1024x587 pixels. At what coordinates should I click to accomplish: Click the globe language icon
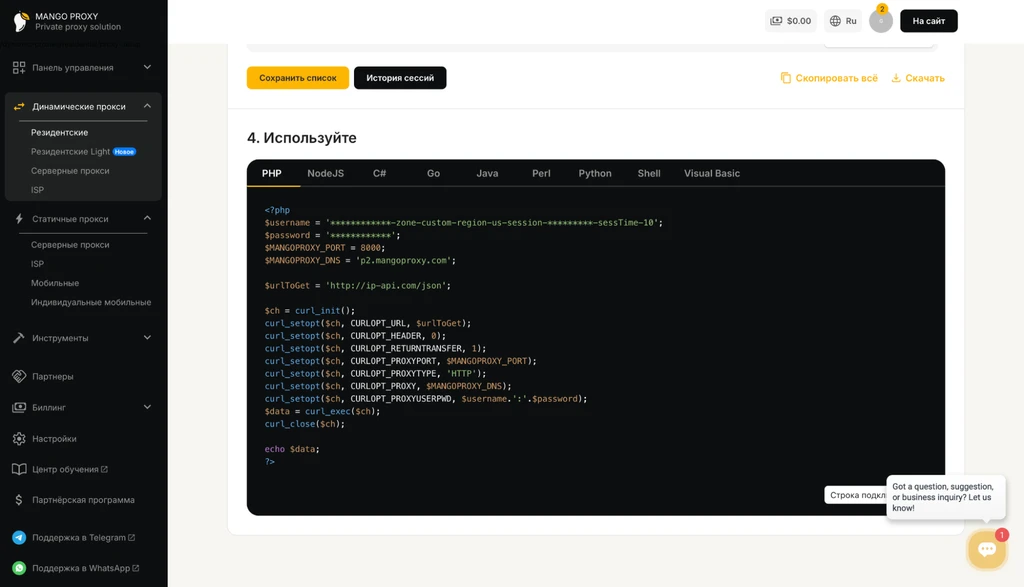(x=835, y=21)
